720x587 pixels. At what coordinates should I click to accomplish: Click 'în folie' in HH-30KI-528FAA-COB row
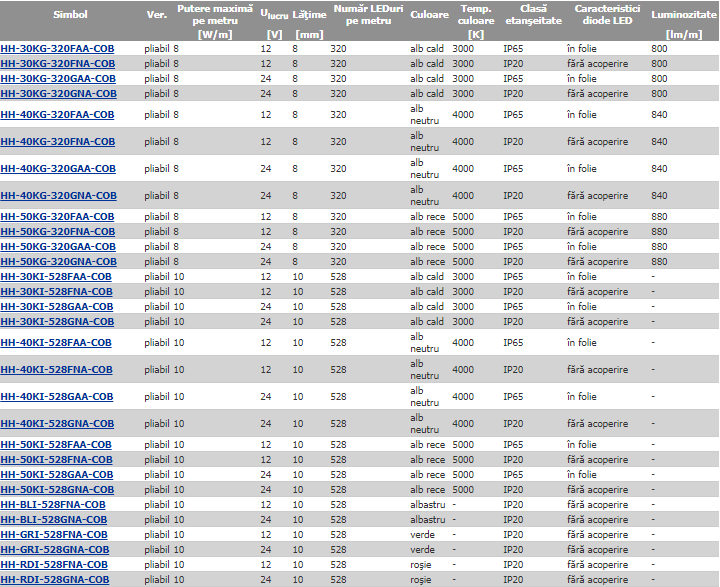581,277
